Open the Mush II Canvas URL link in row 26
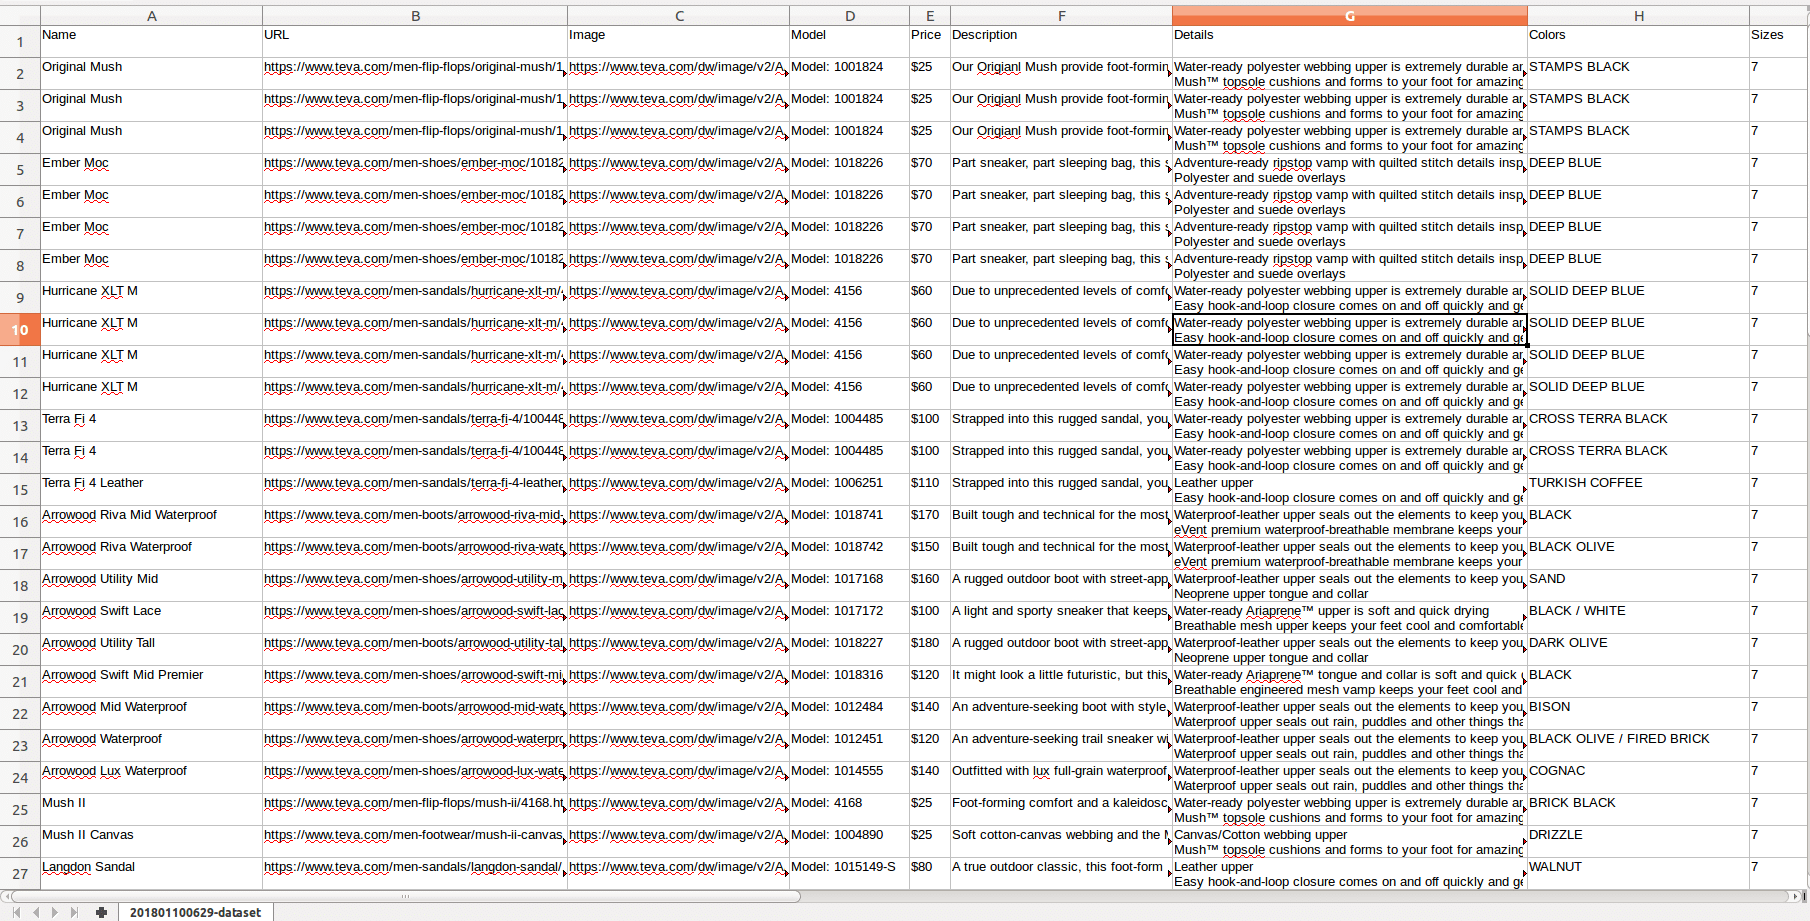Screen dimensions: 1810x921 (414, 835)
